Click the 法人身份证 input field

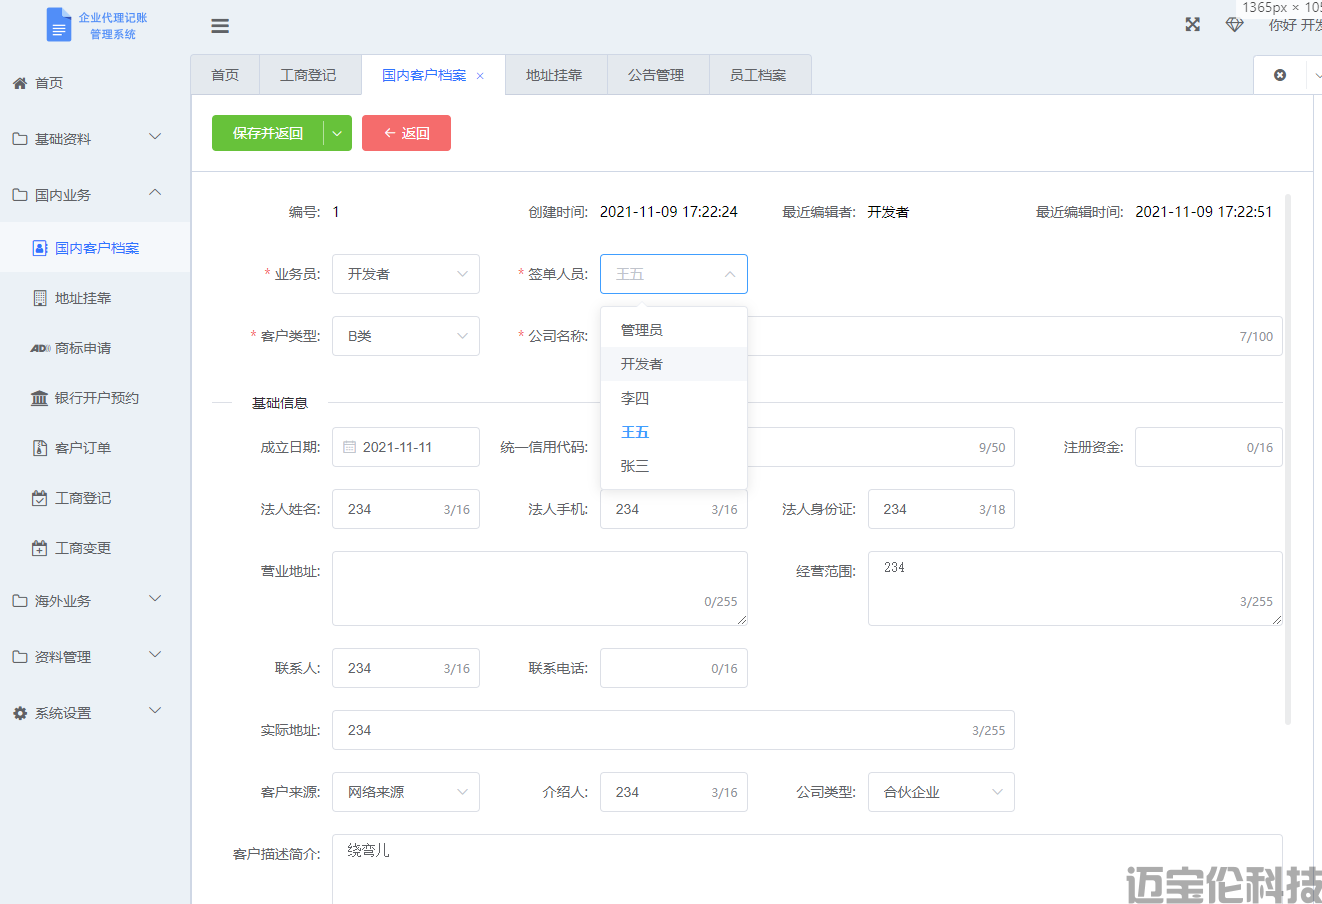(941, 509)
